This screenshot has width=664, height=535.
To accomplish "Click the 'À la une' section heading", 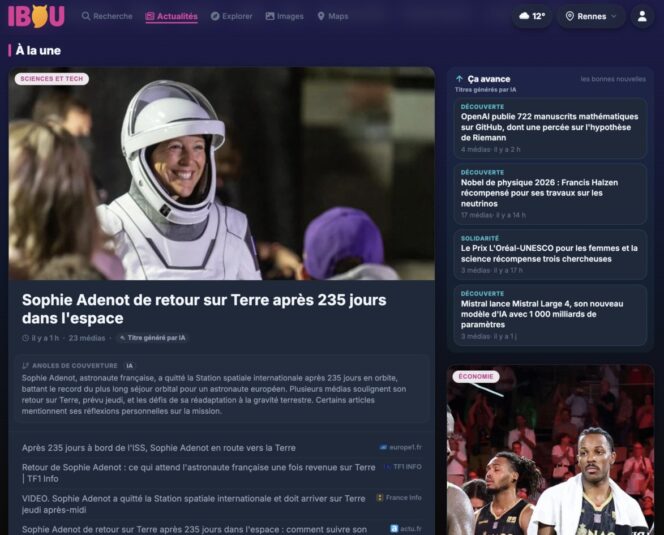I will point(39,50).
